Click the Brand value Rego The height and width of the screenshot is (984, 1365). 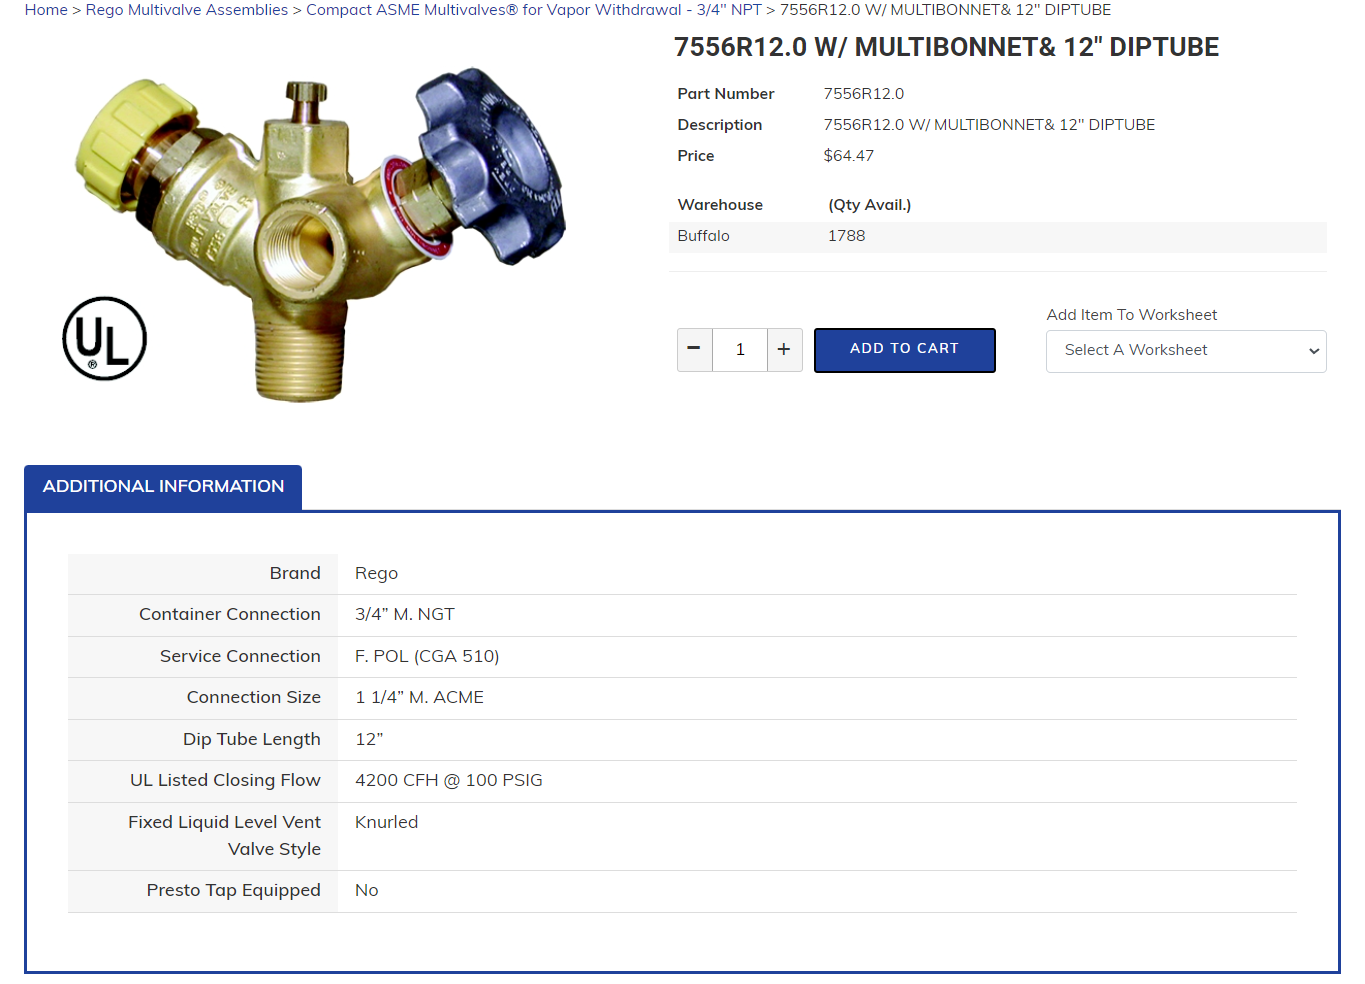coord(376,574)
